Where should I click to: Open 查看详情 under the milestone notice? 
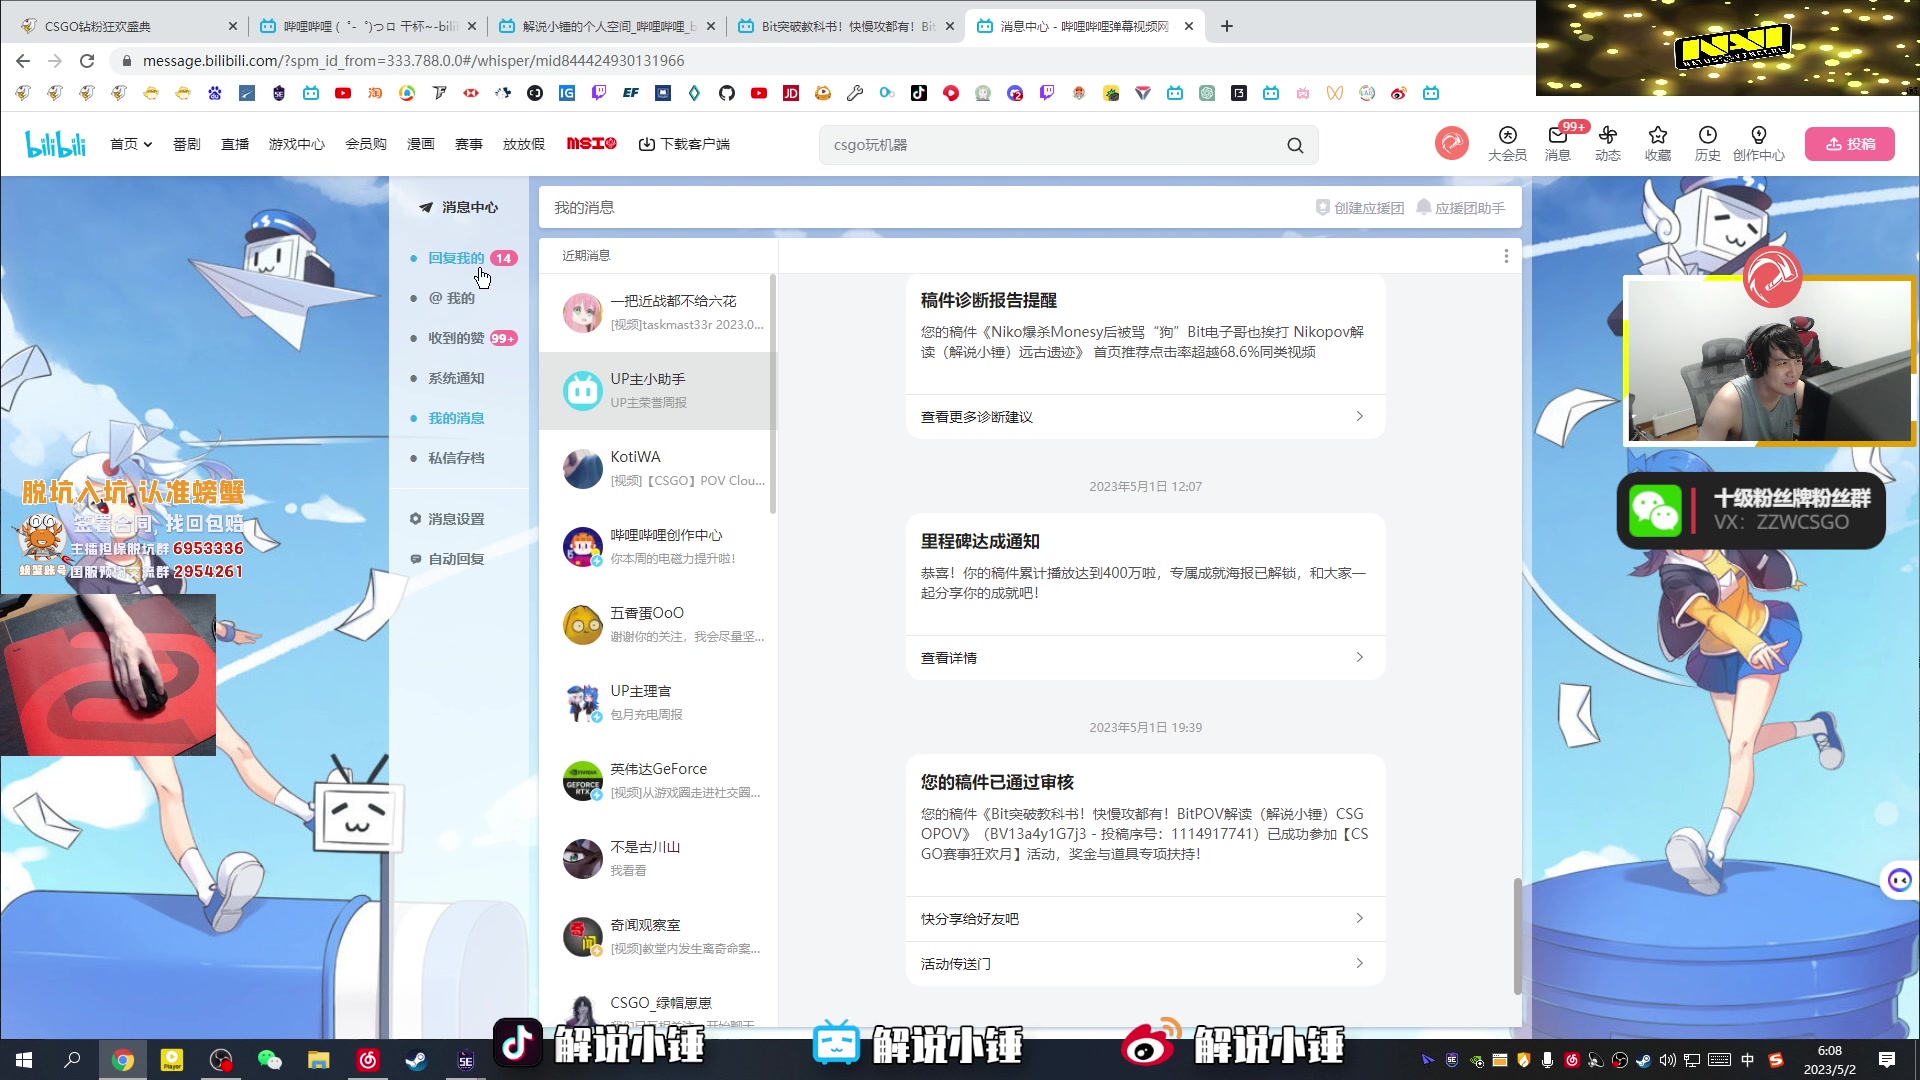point(948,657)
